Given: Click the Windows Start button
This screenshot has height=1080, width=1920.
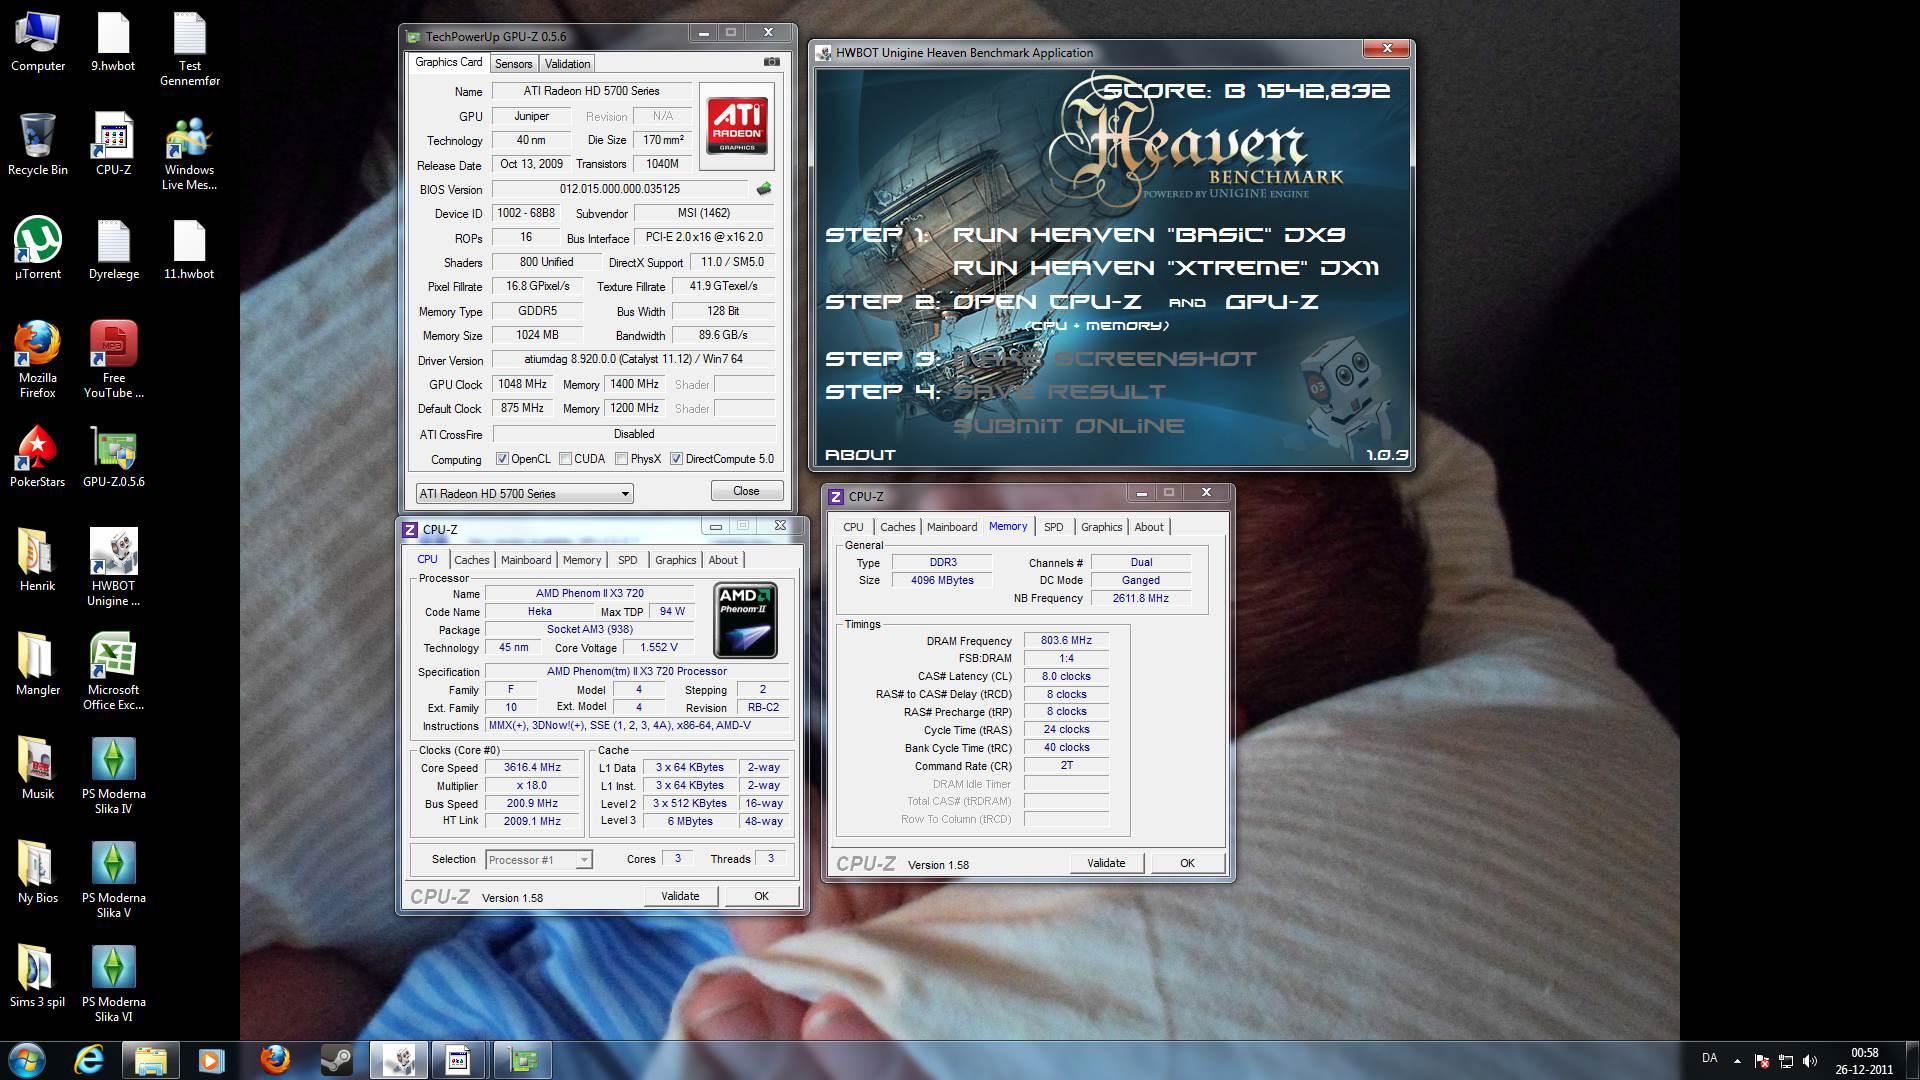Looking at the screenshot, I should pyautogui.click(x=27, y=1060).
